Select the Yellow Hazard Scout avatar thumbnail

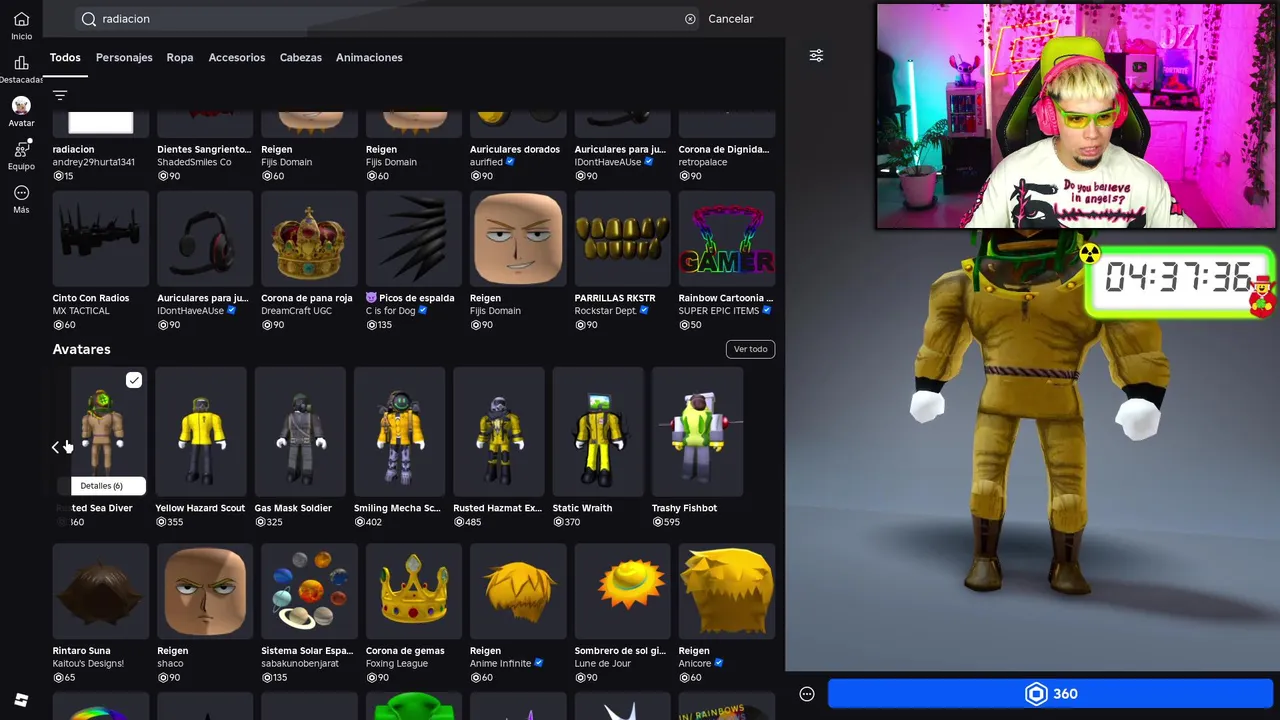click(x=200, y=432)
